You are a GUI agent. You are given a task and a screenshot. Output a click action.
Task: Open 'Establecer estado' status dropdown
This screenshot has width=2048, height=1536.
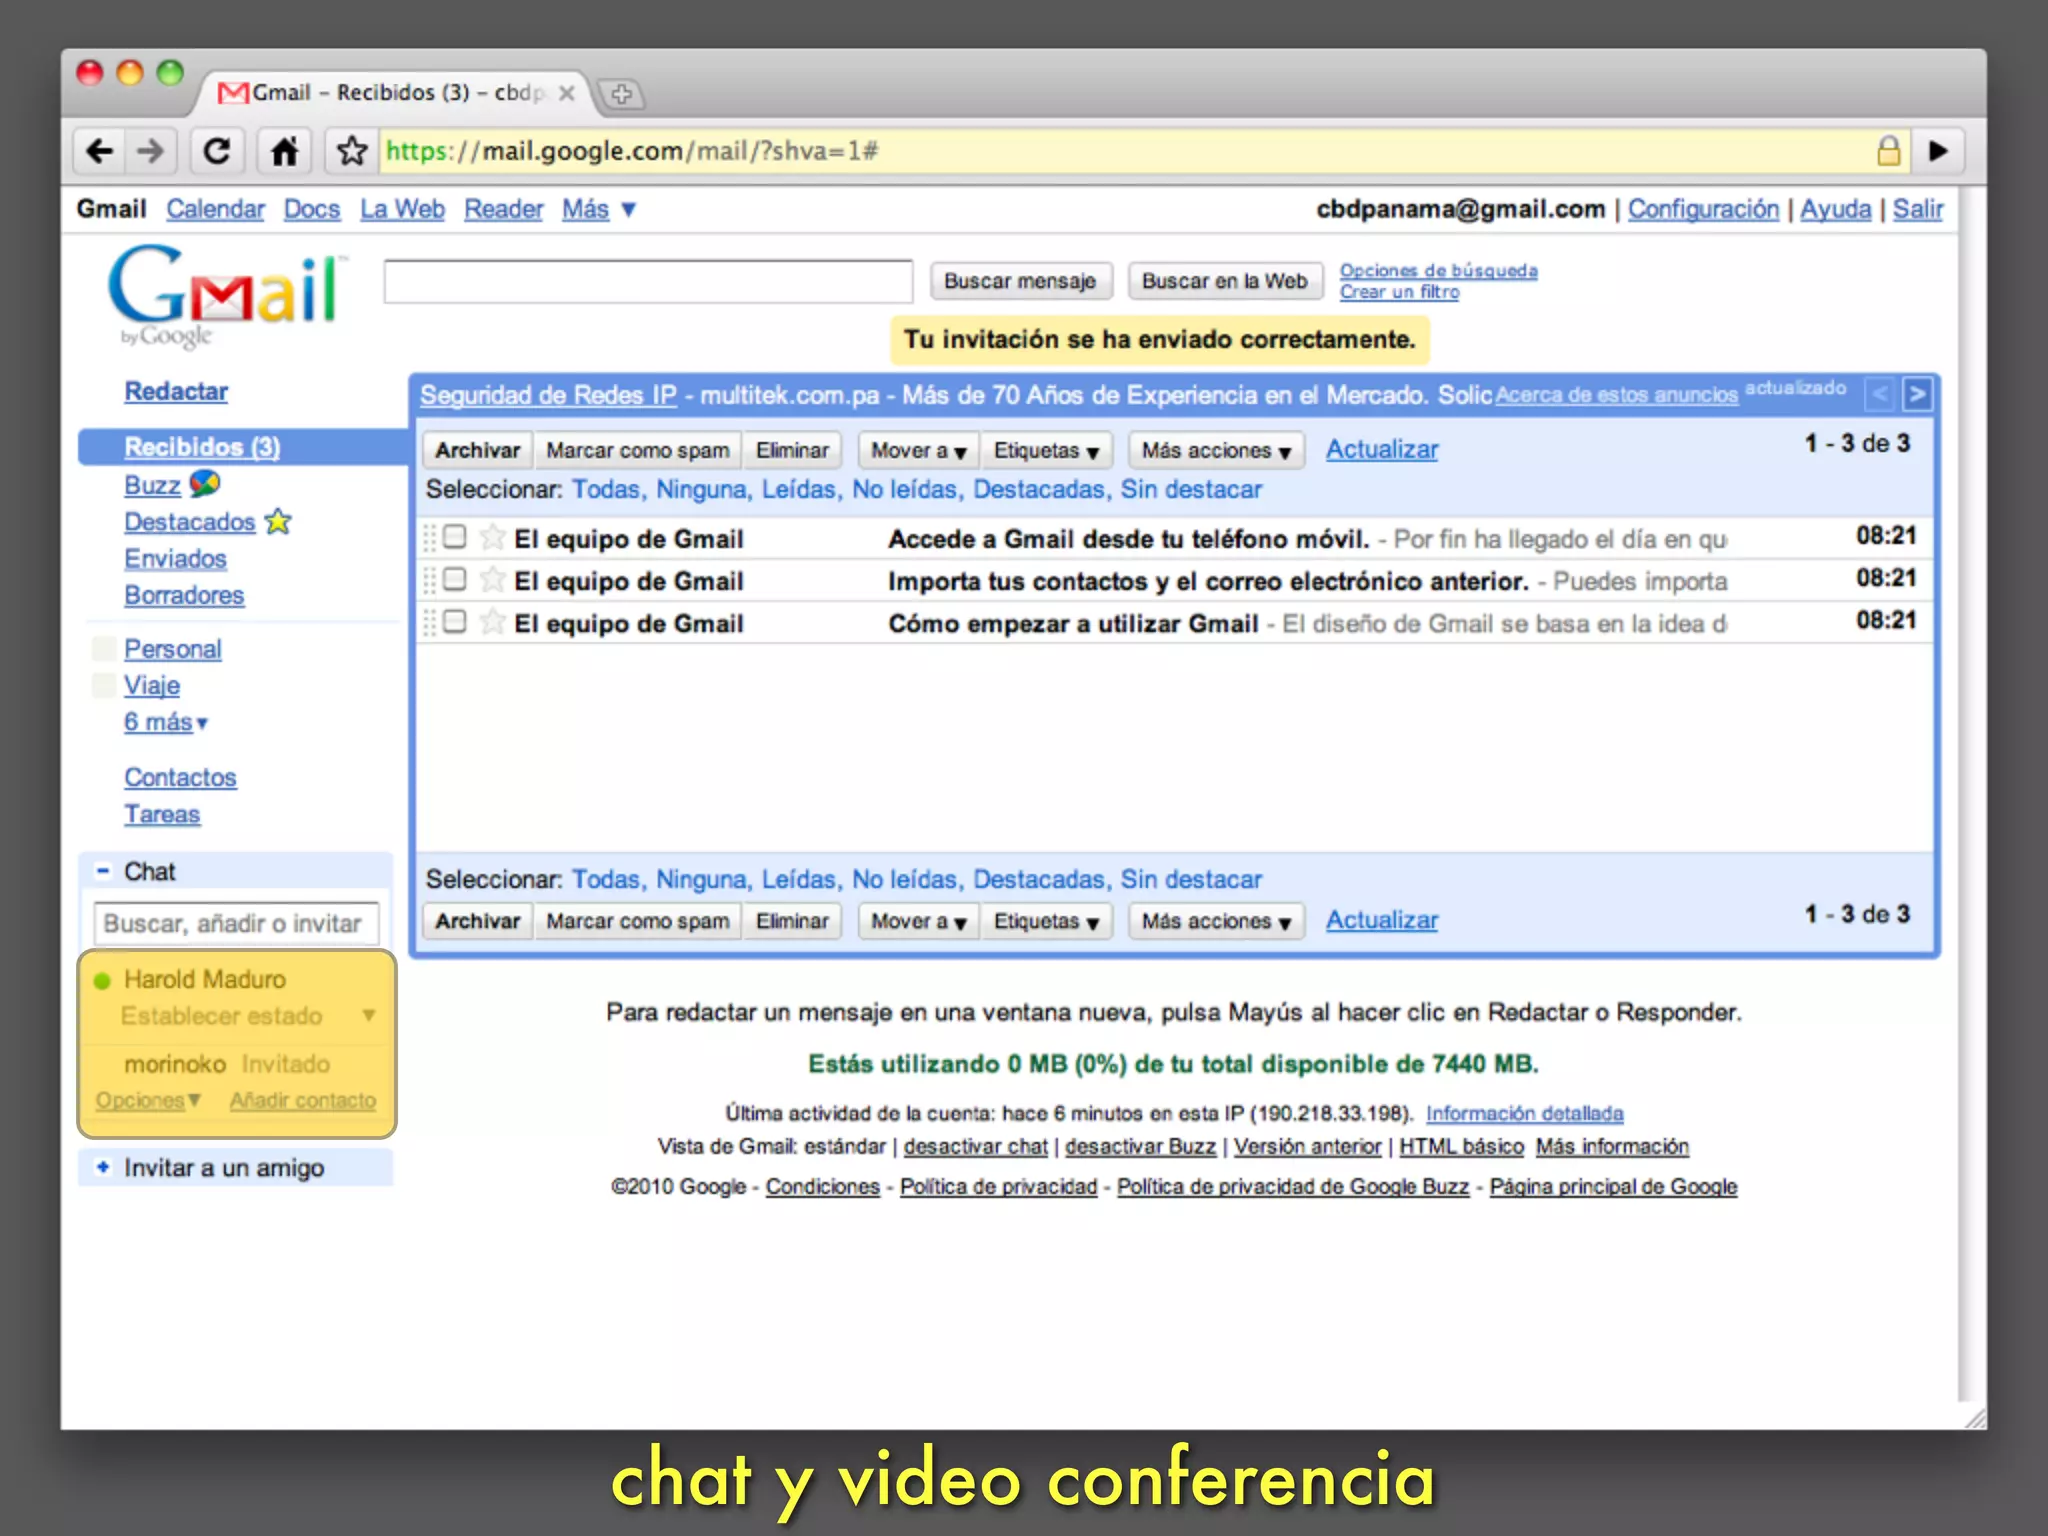tap(369, 1016)
